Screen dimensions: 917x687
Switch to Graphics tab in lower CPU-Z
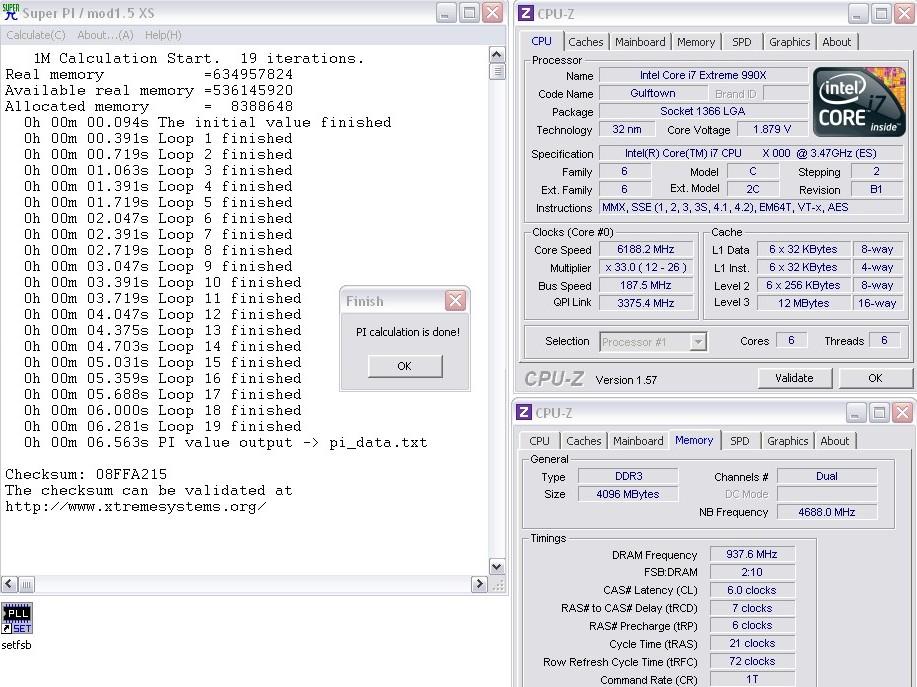pos(788,441)
